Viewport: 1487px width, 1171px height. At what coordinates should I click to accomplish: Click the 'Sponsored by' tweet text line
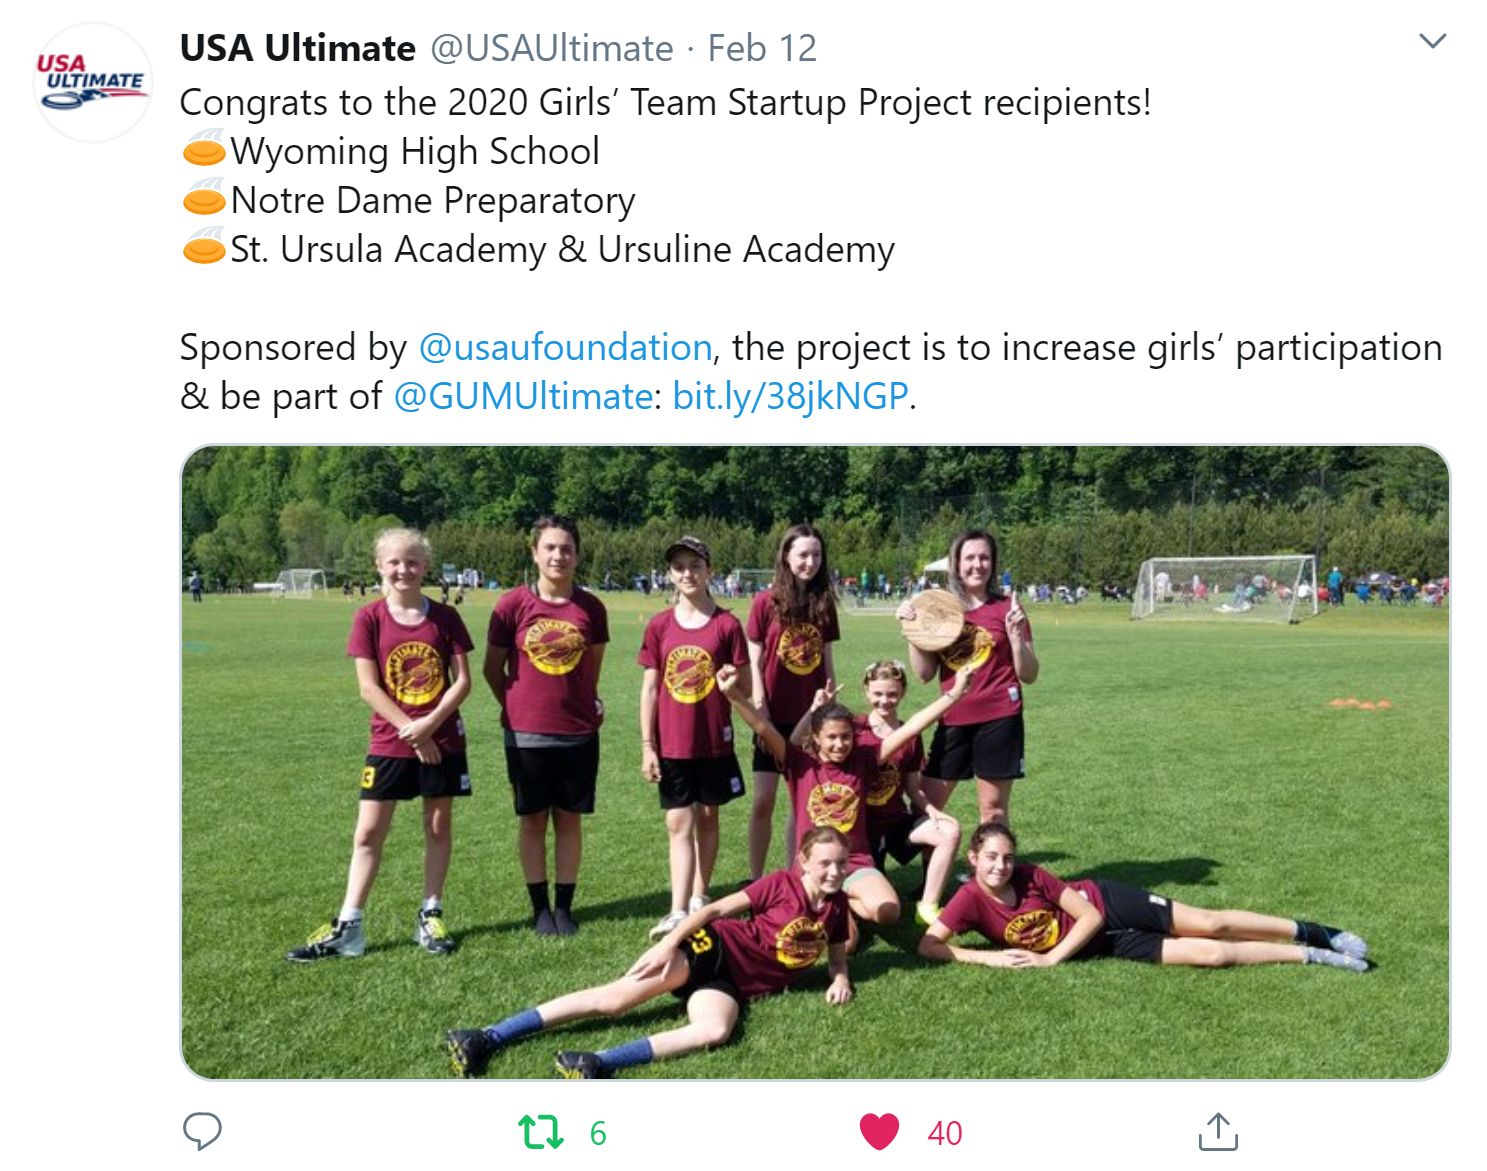coord(811,347)
